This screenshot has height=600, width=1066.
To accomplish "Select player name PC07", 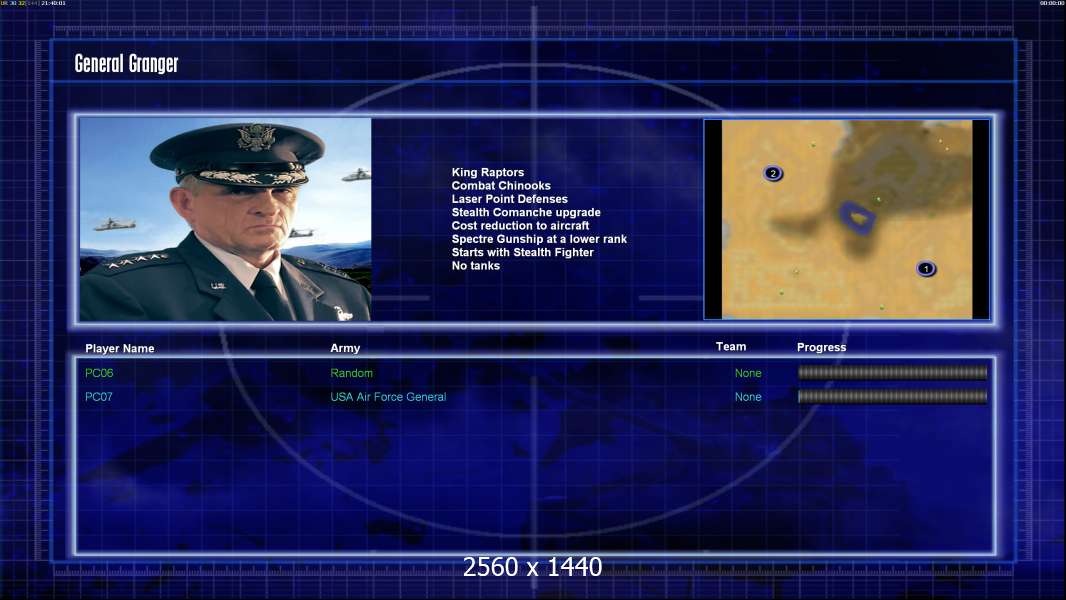I will (x=99, y=397).
